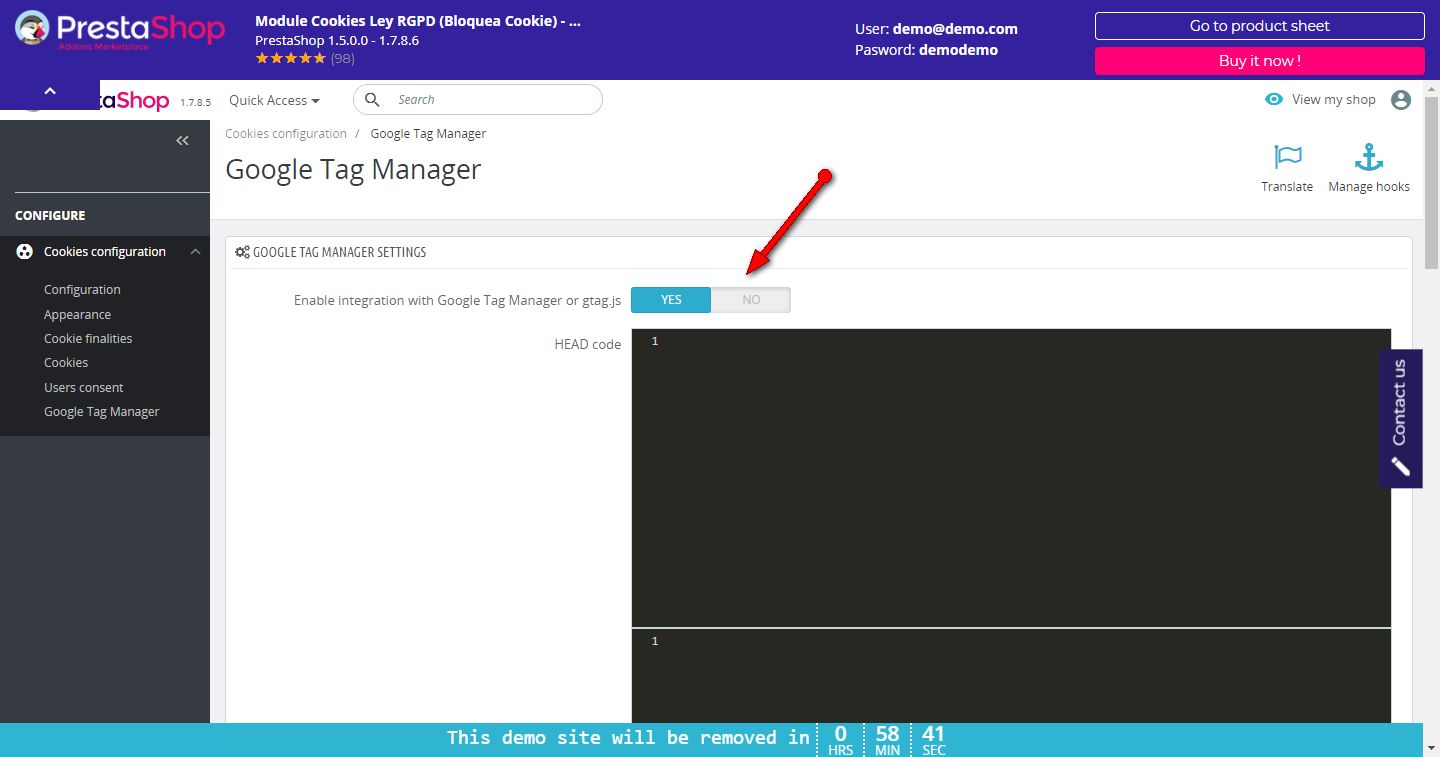1440x757 pixels.
Task: Click the cookie icon next to Cookies configuration
Action: [x=25, y=252]
